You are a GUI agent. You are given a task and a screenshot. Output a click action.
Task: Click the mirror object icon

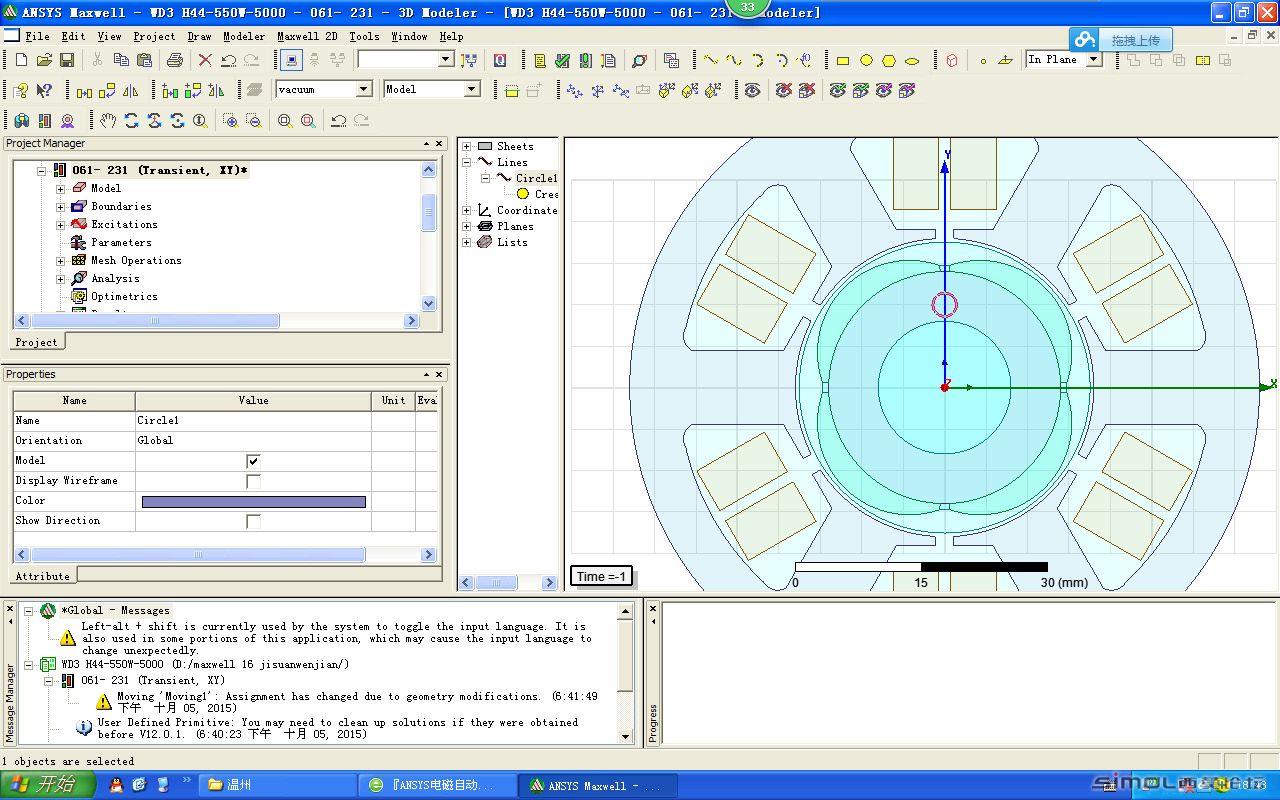pos(130,90)
